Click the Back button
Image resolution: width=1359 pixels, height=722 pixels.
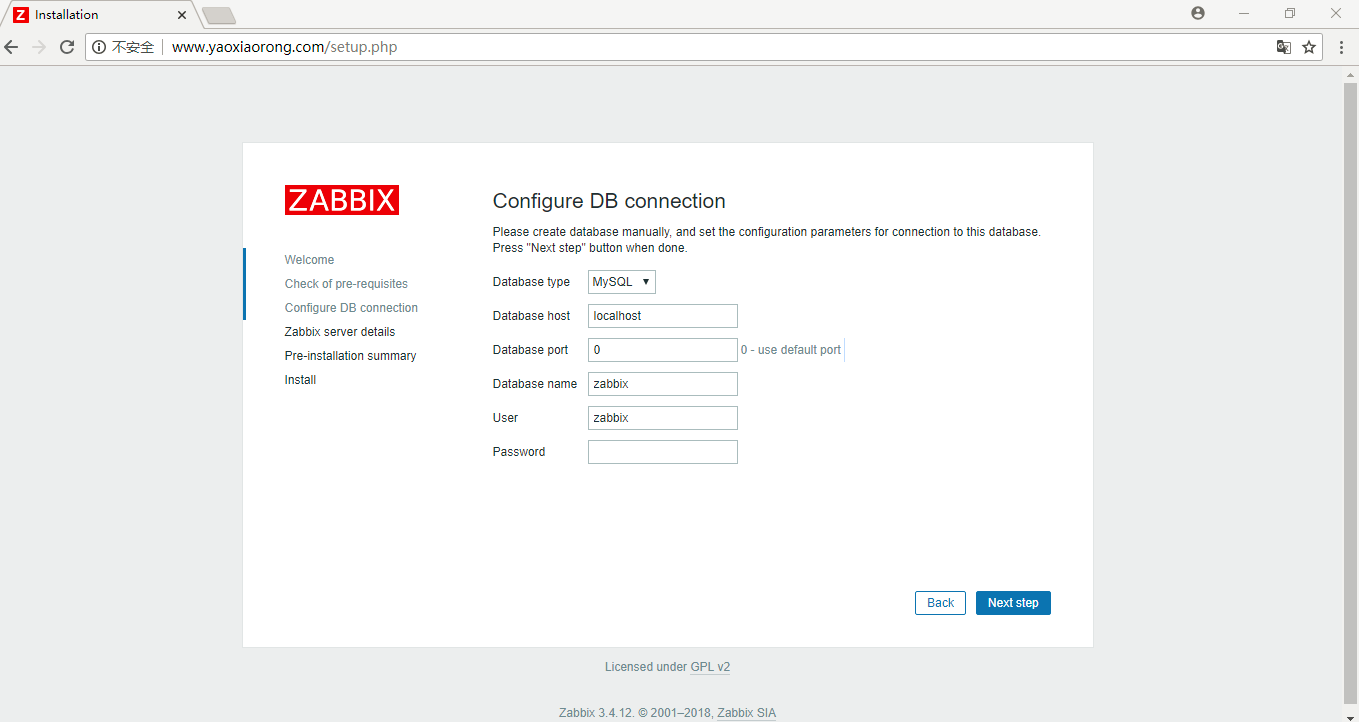940,603
